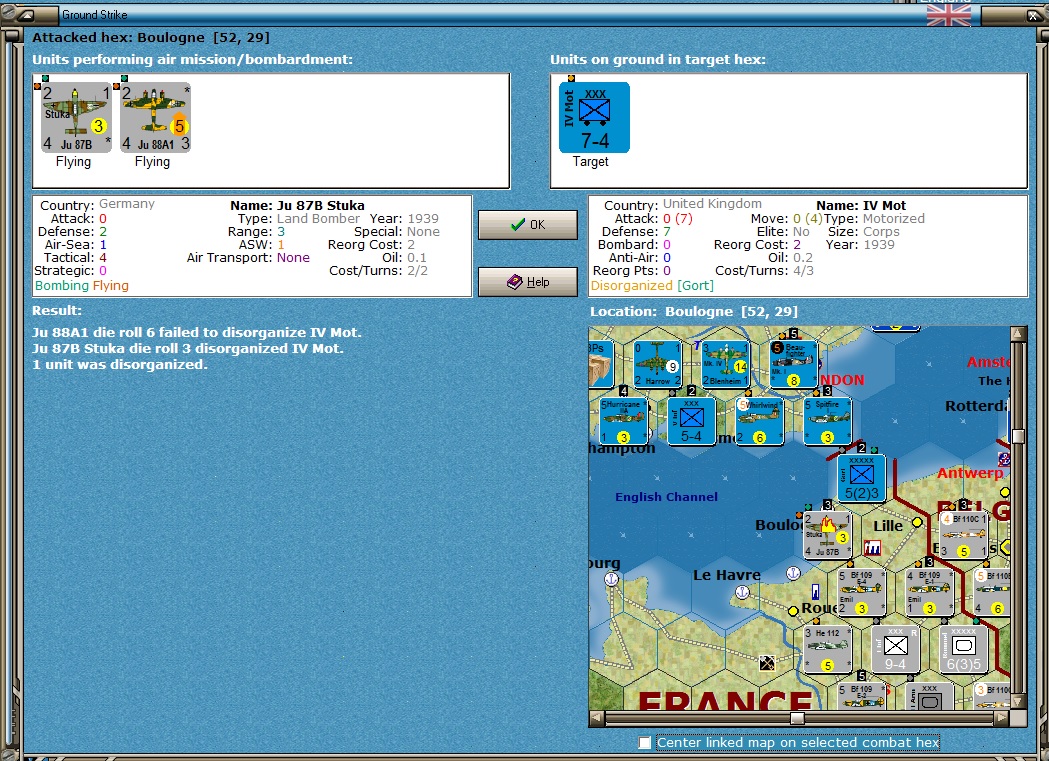The width and height of the screenshot is (1049, 761).
Task: Click the Lille city yellow marker
Action: [917, 522]
